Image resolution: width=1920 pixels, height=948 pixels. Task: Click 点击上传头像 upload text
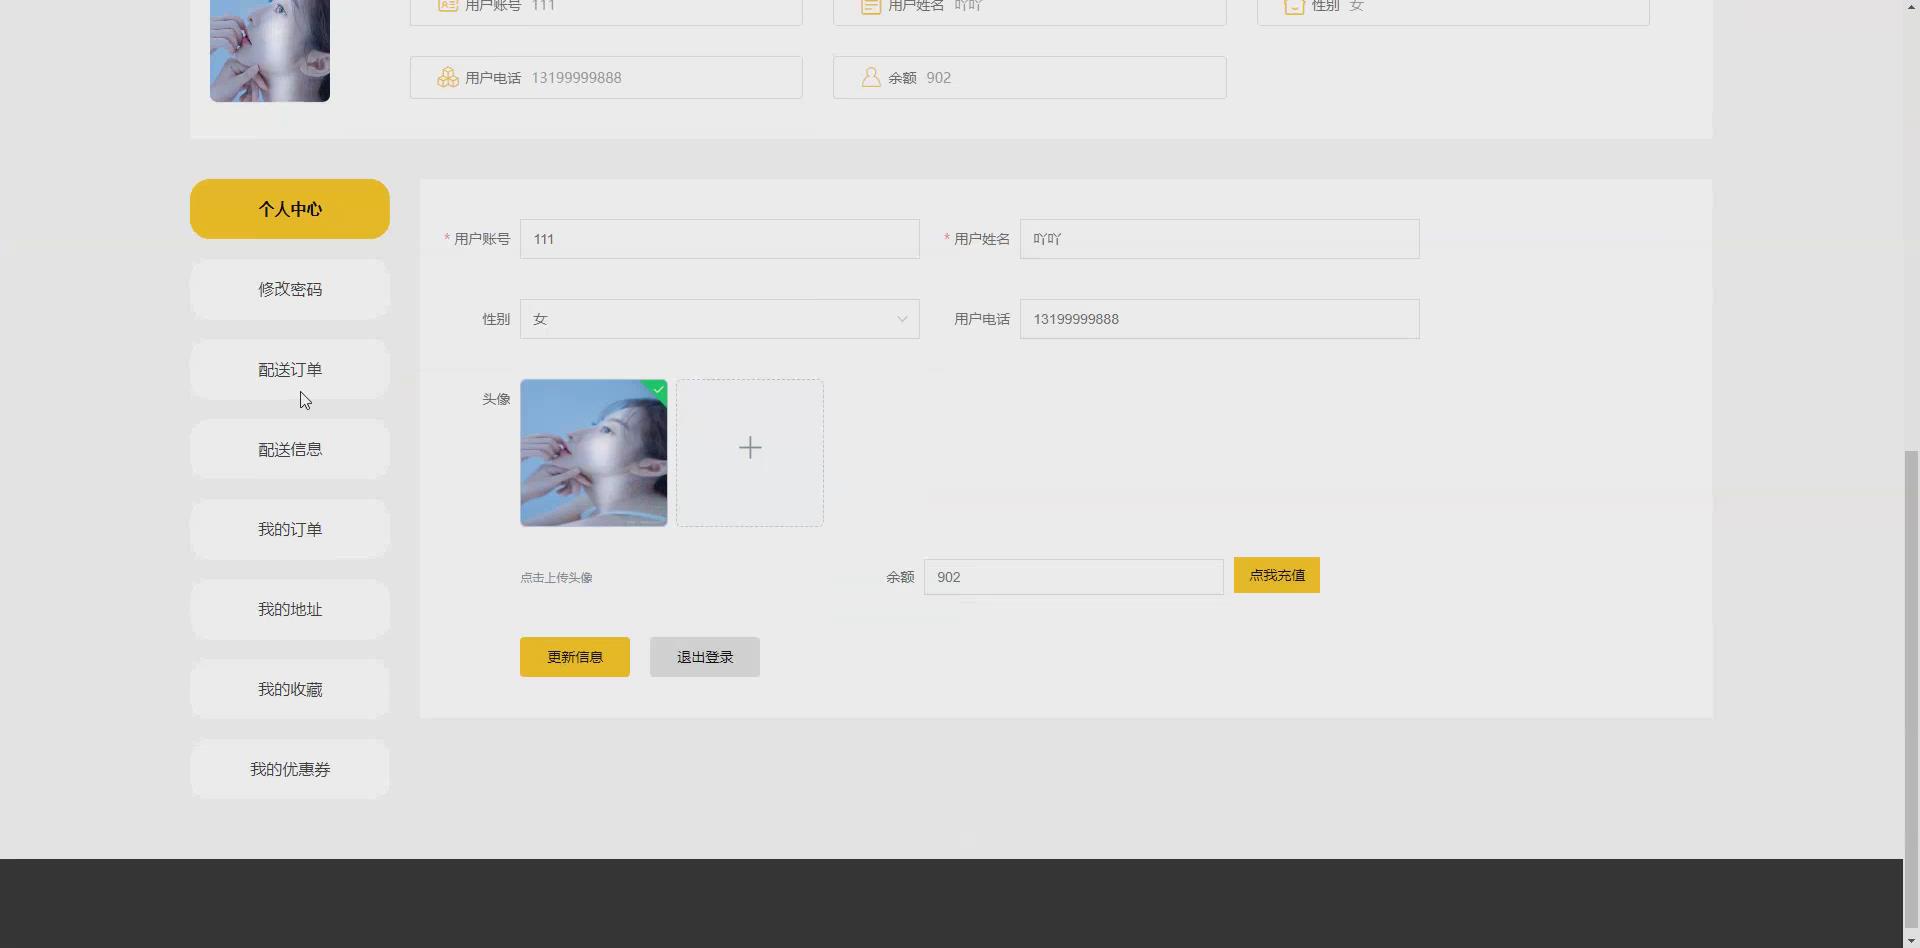coord(556,577)
